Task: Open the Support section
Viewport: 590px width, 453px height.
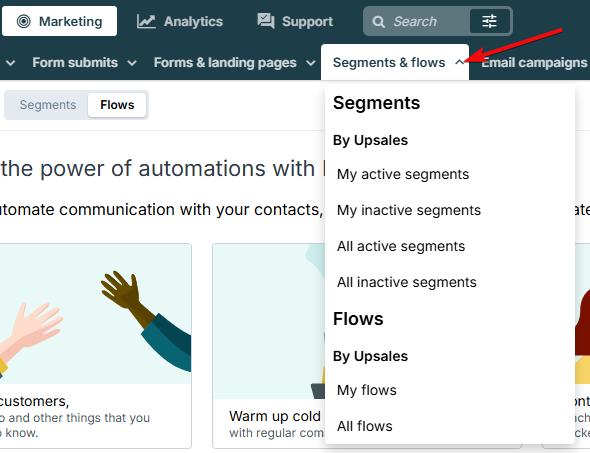Action: (295, 21)
